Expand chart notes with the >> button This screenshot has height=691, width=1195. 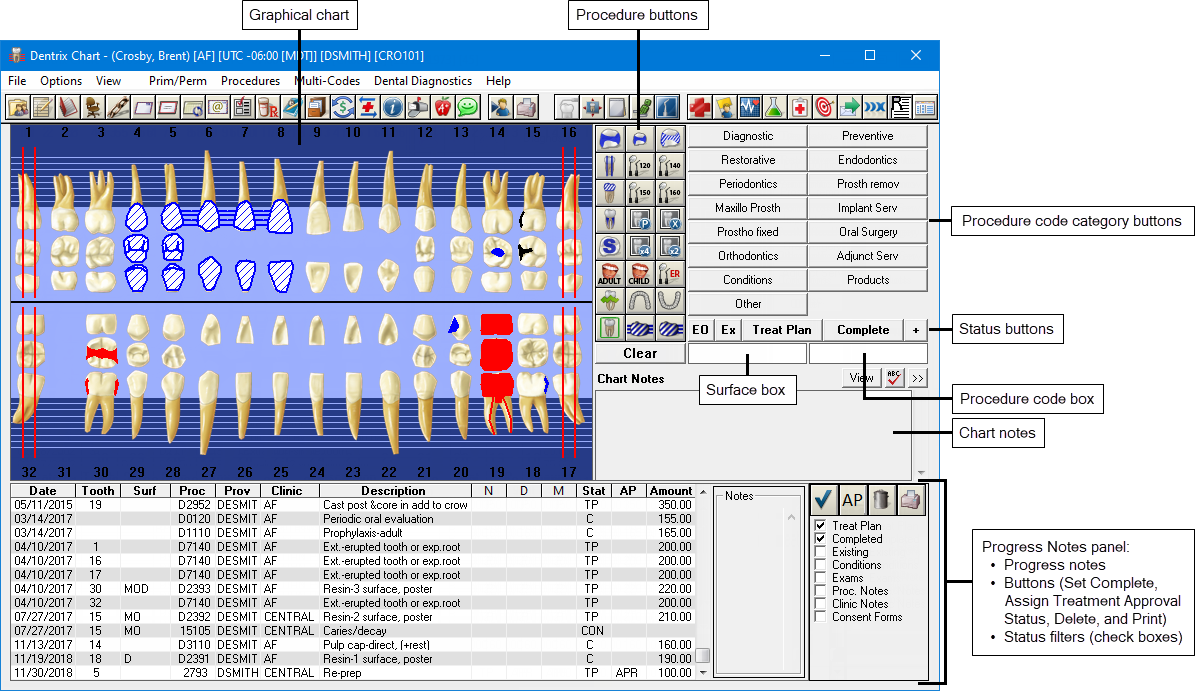(x=918, y=378)
